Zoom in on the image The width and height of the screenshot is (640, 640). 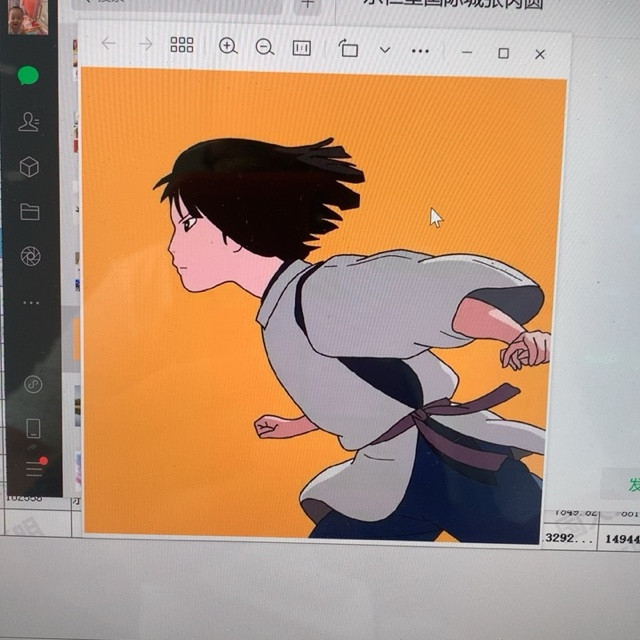[228, 46]
